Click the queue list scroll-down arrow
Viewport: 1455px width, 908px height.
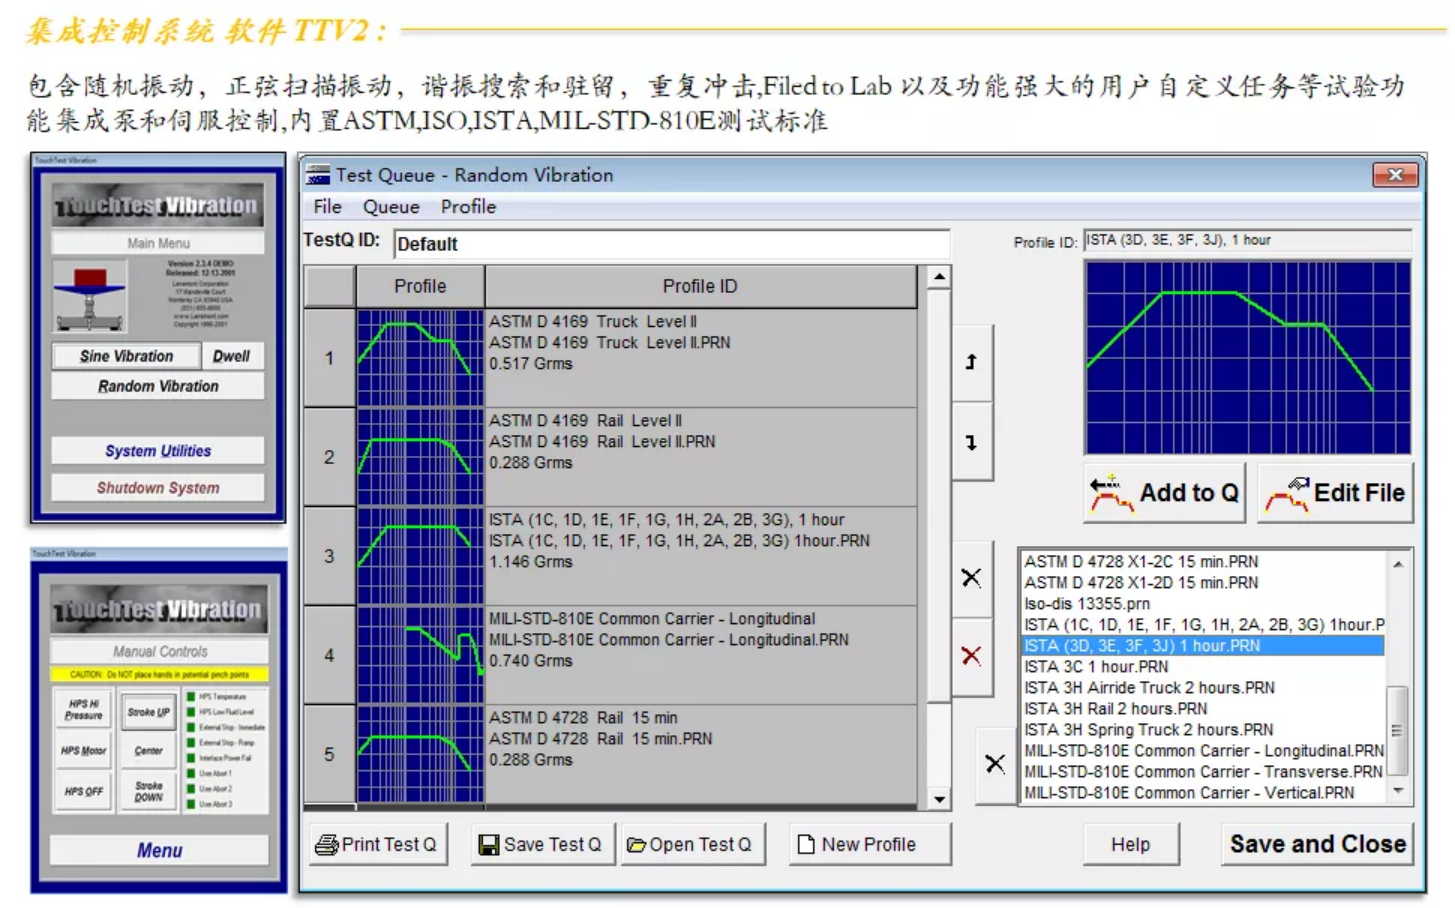[939, 799]
